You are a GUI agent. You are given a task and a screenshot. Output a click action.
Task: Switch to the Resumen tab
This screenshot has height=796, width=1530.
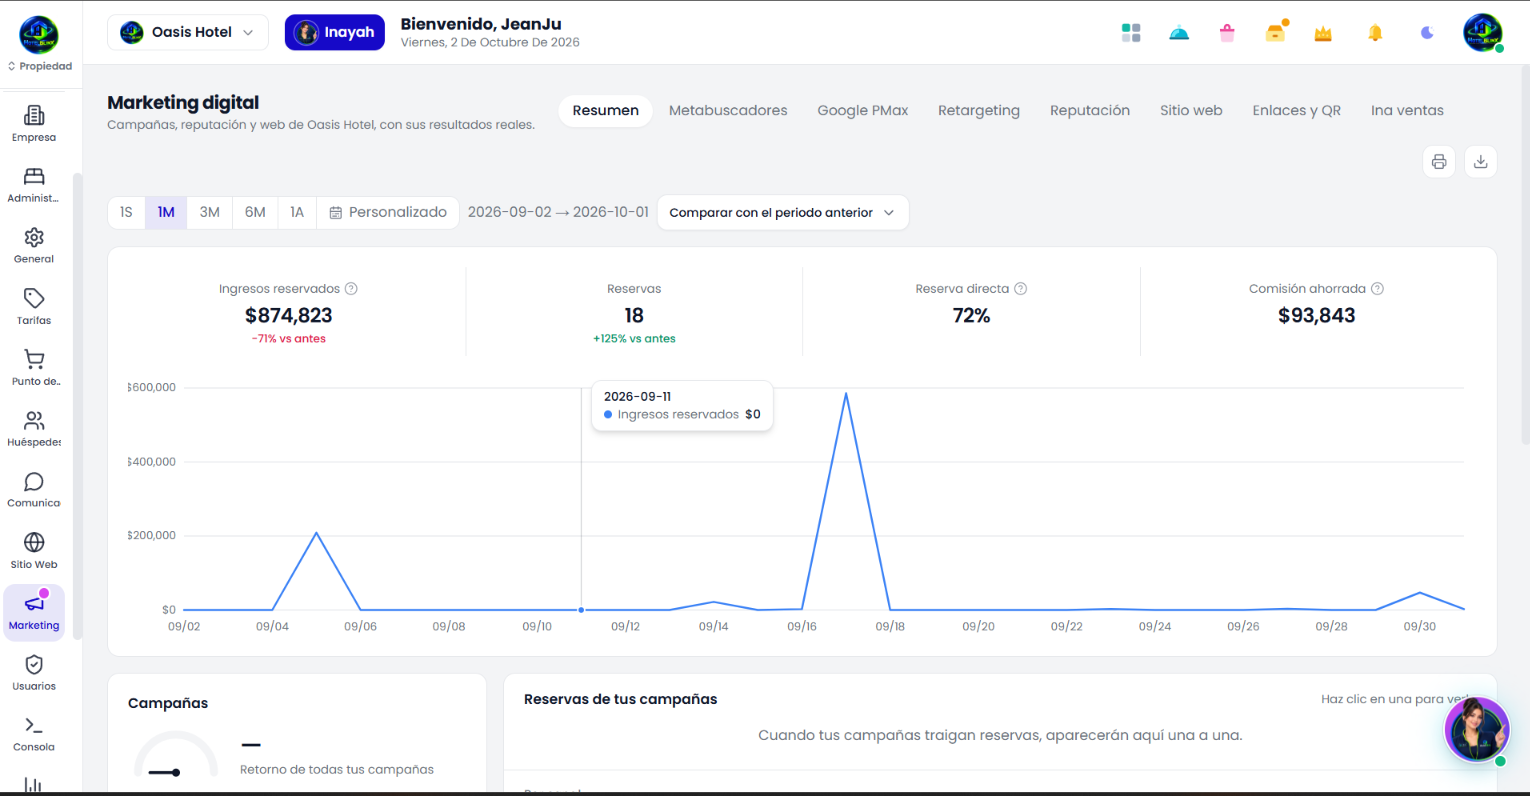605,111
